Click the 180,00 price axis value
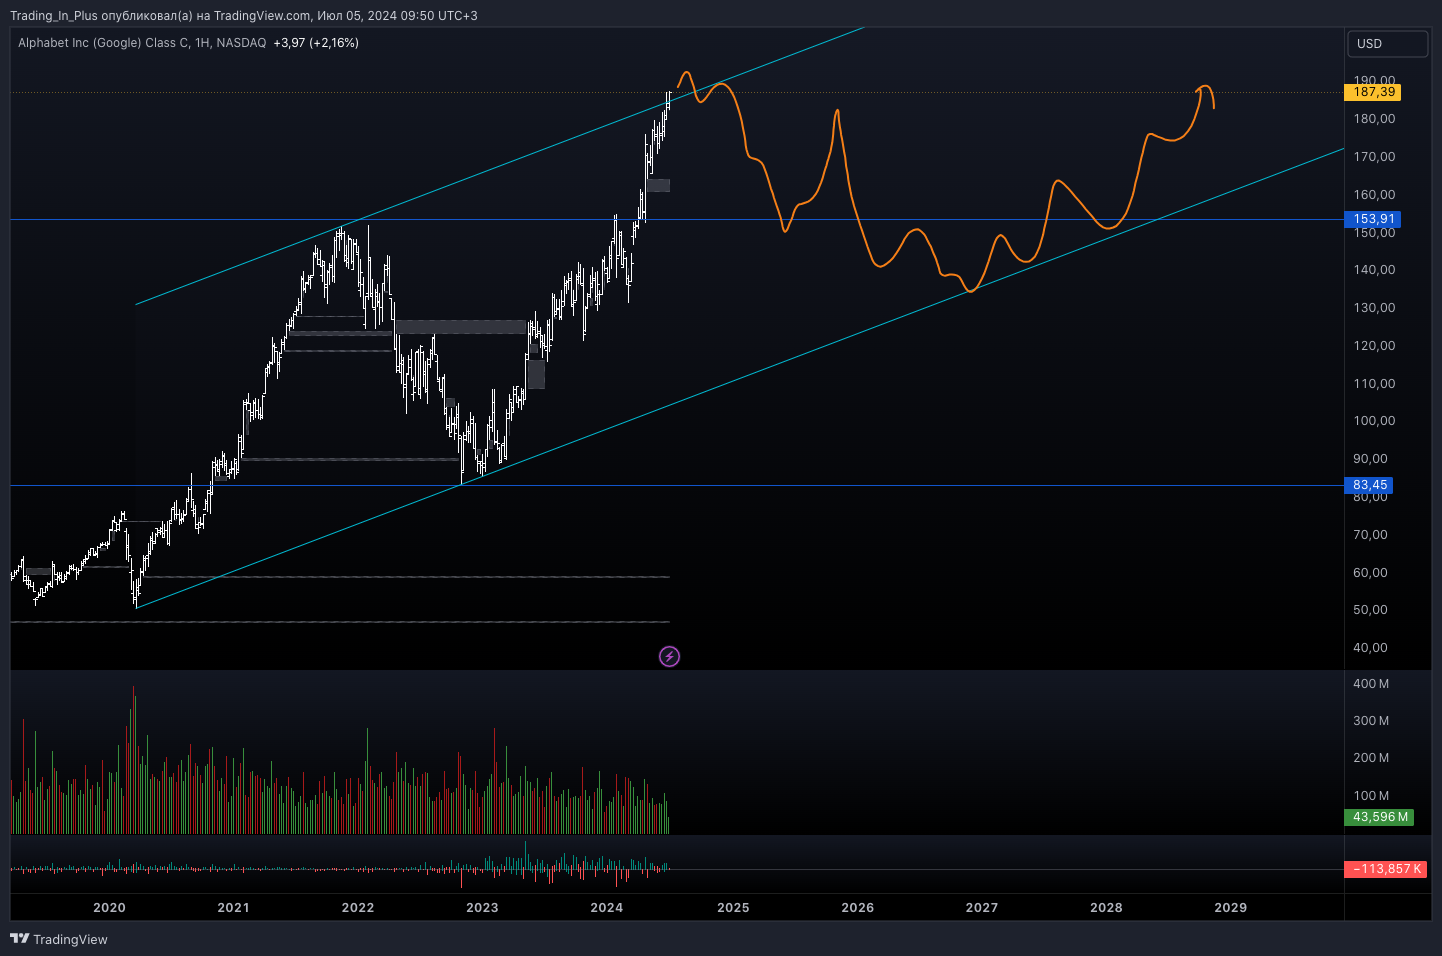 coord(1374,119)
